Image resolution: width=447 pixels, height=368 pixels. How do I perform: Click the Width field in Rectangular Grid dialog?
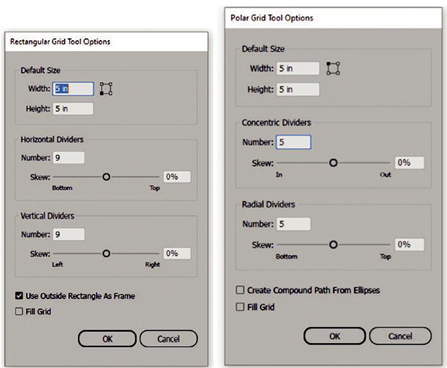click(73, 89)
